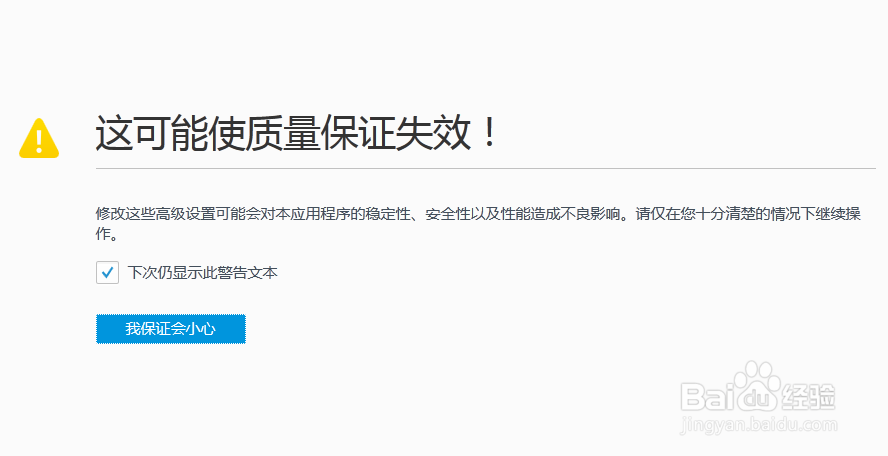Viewport: 888px width, 456px height.
Task: Click the phrase 不良影响 in the paragraph
Action: click(591, 214)
